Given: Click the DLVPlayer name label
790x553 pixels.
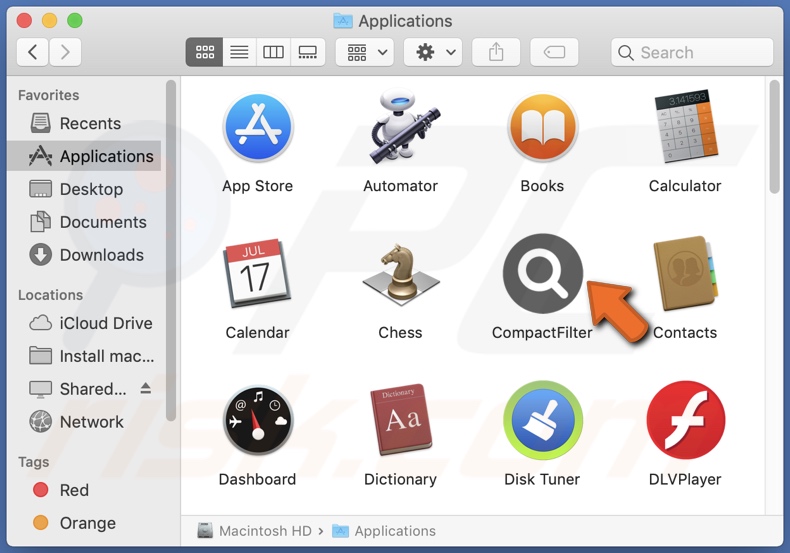Looking at the screenshot, I should (x=685, y=479).
